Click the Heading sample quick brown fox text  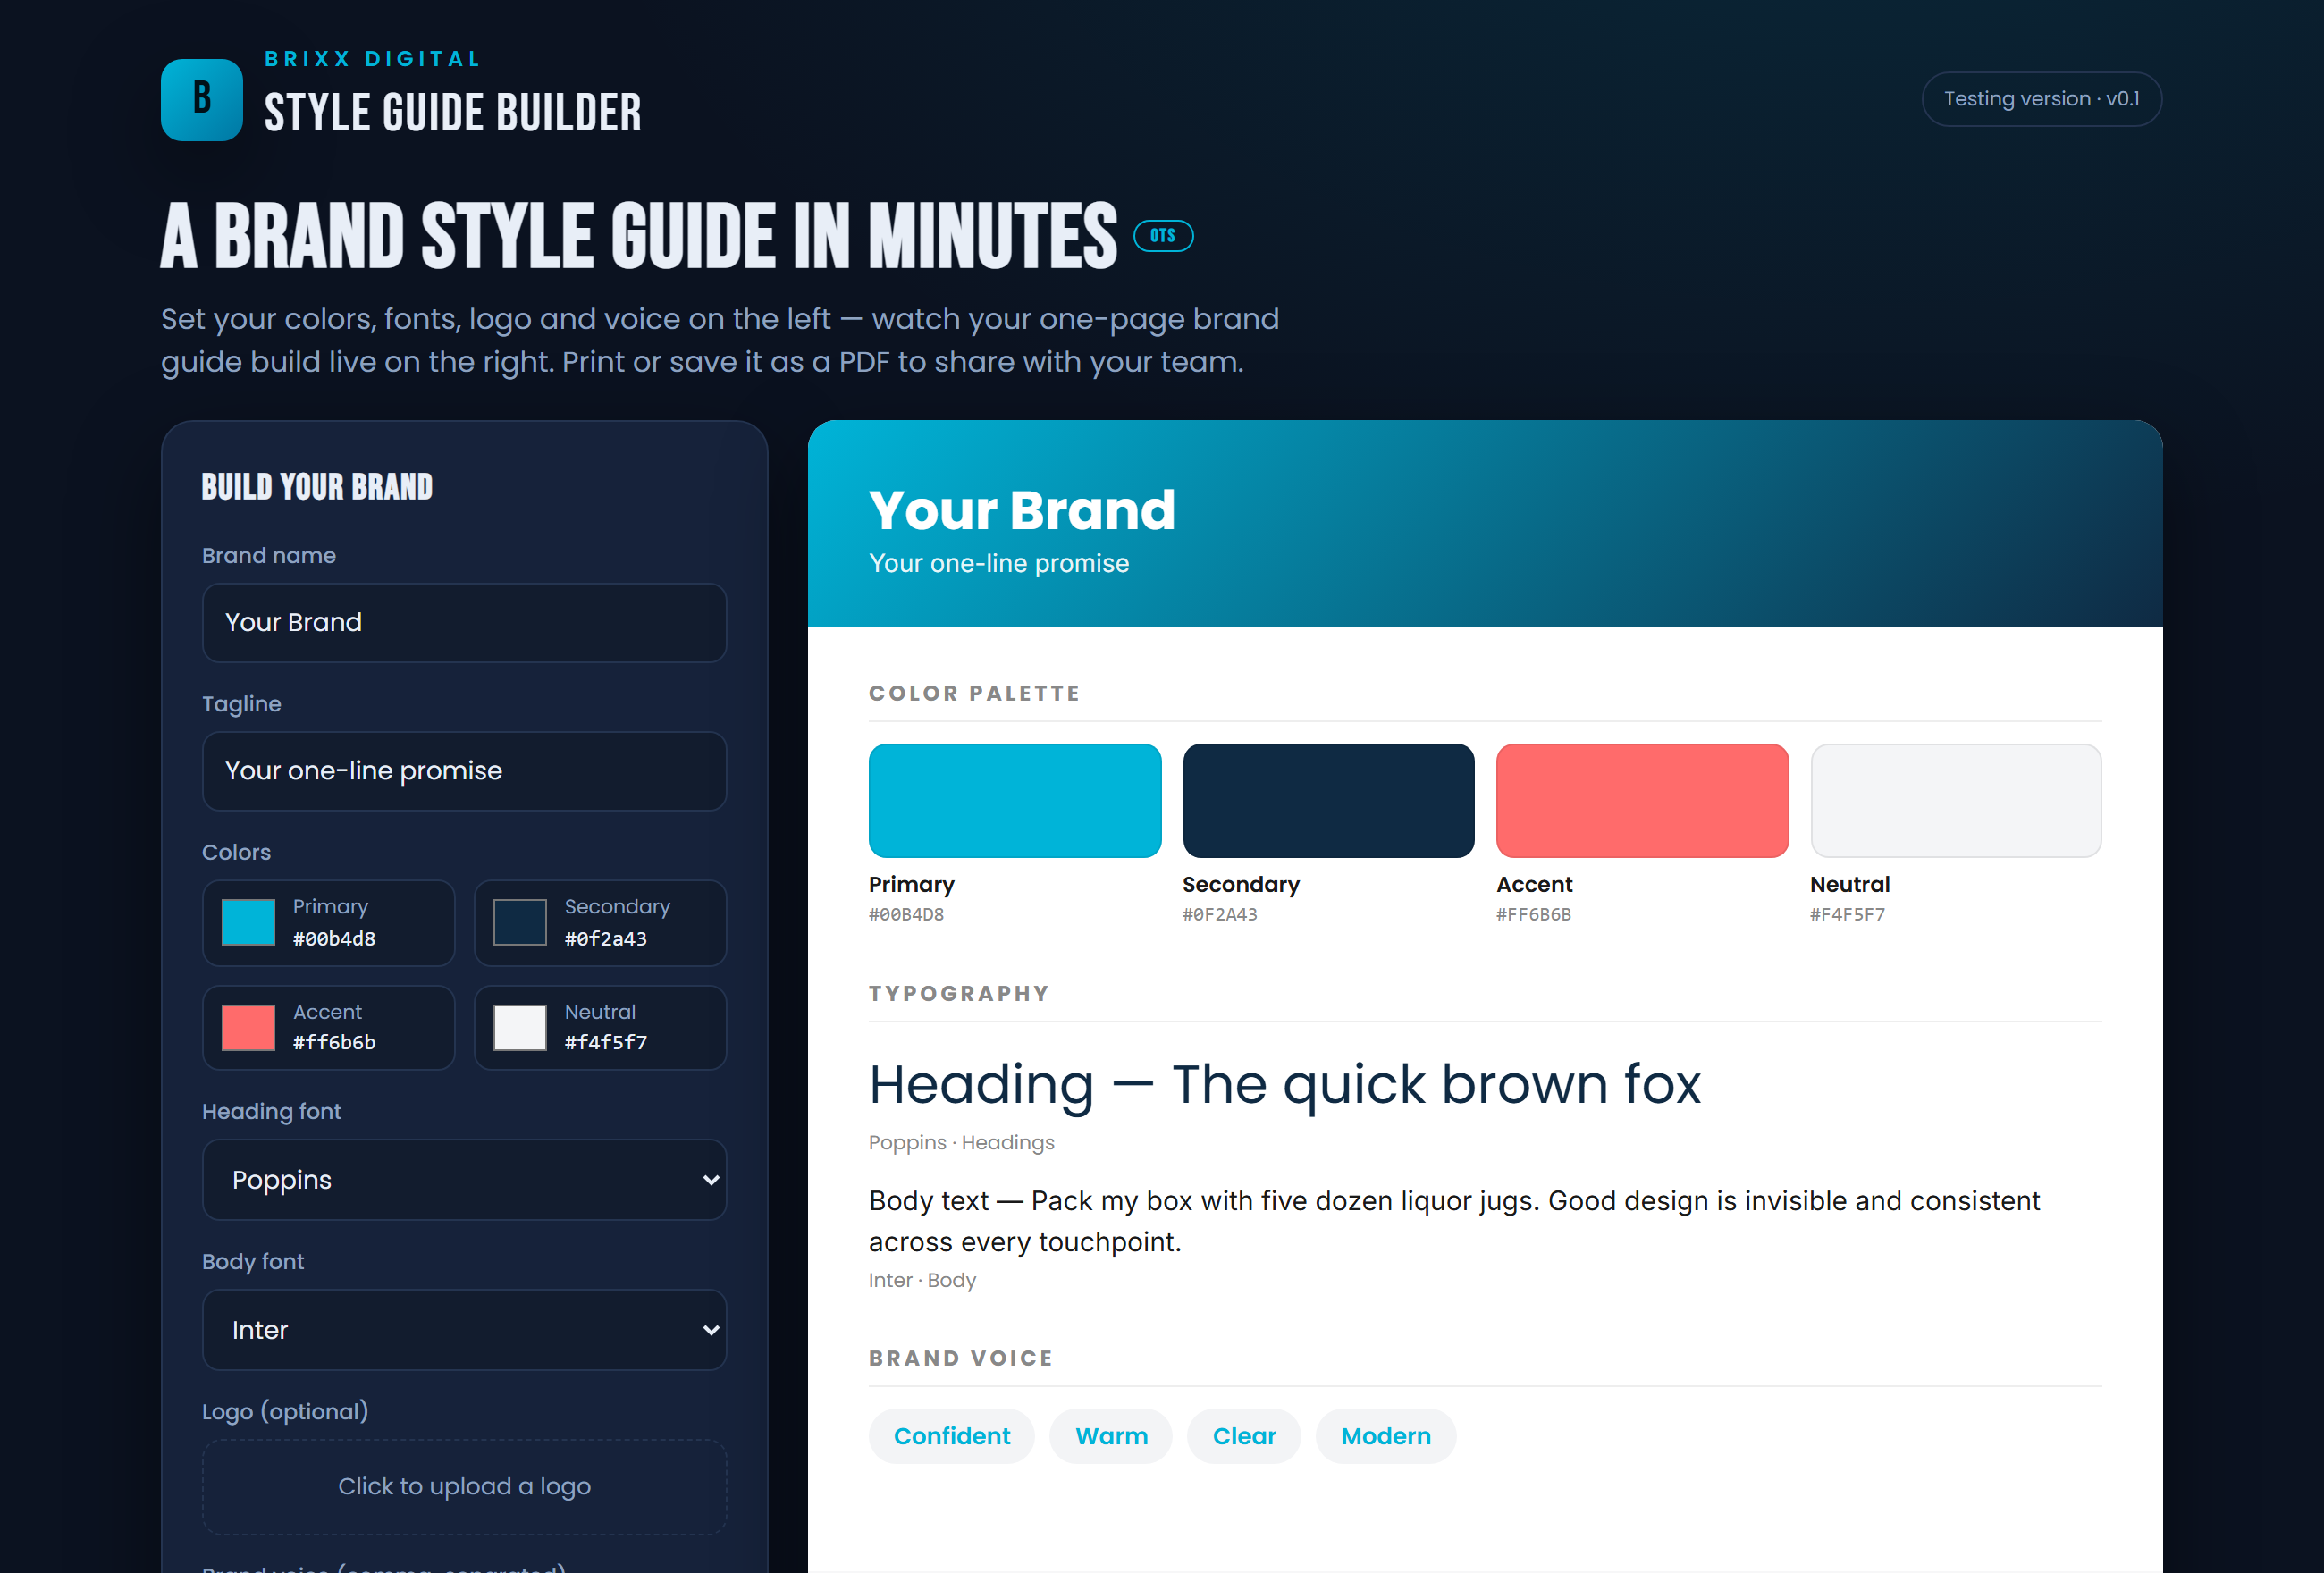pyautogui.click(x=1285, y=1084)
